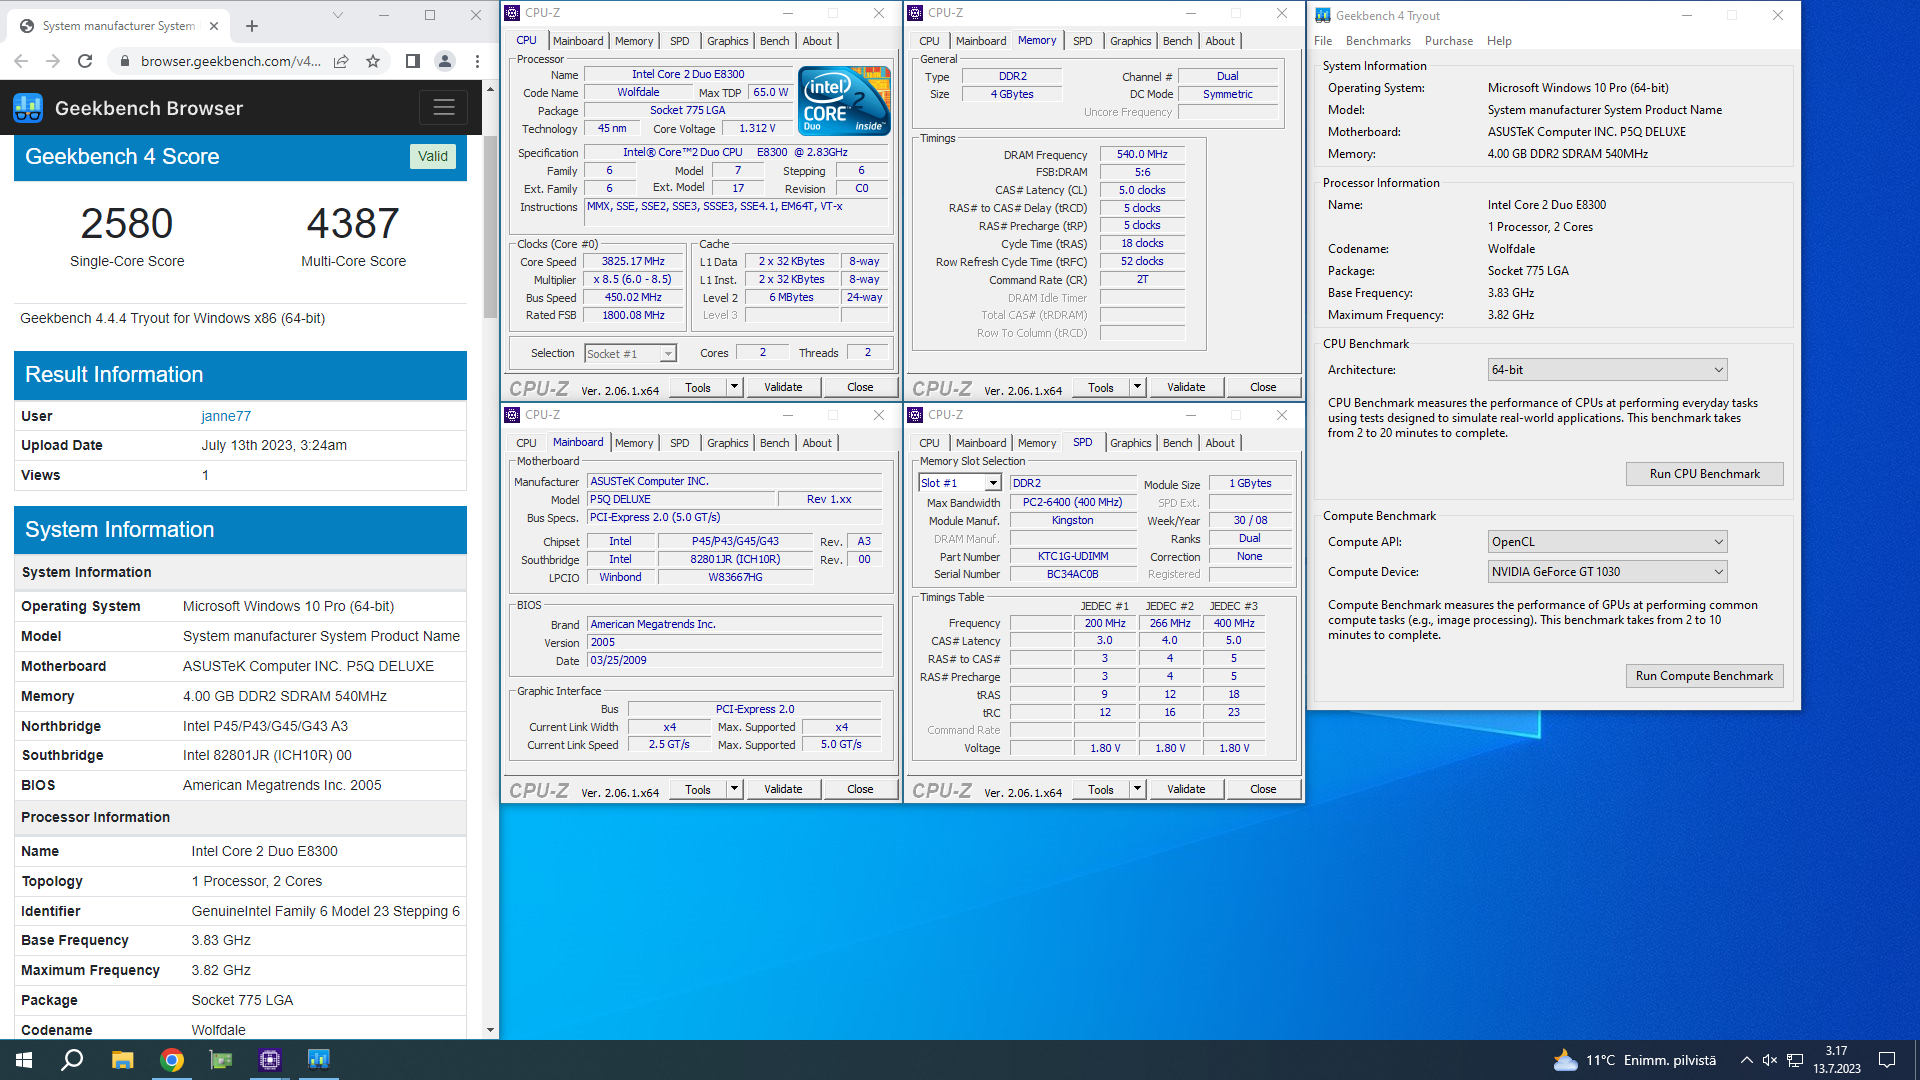Click Run CPU Benchmark button

[1704, 474]
